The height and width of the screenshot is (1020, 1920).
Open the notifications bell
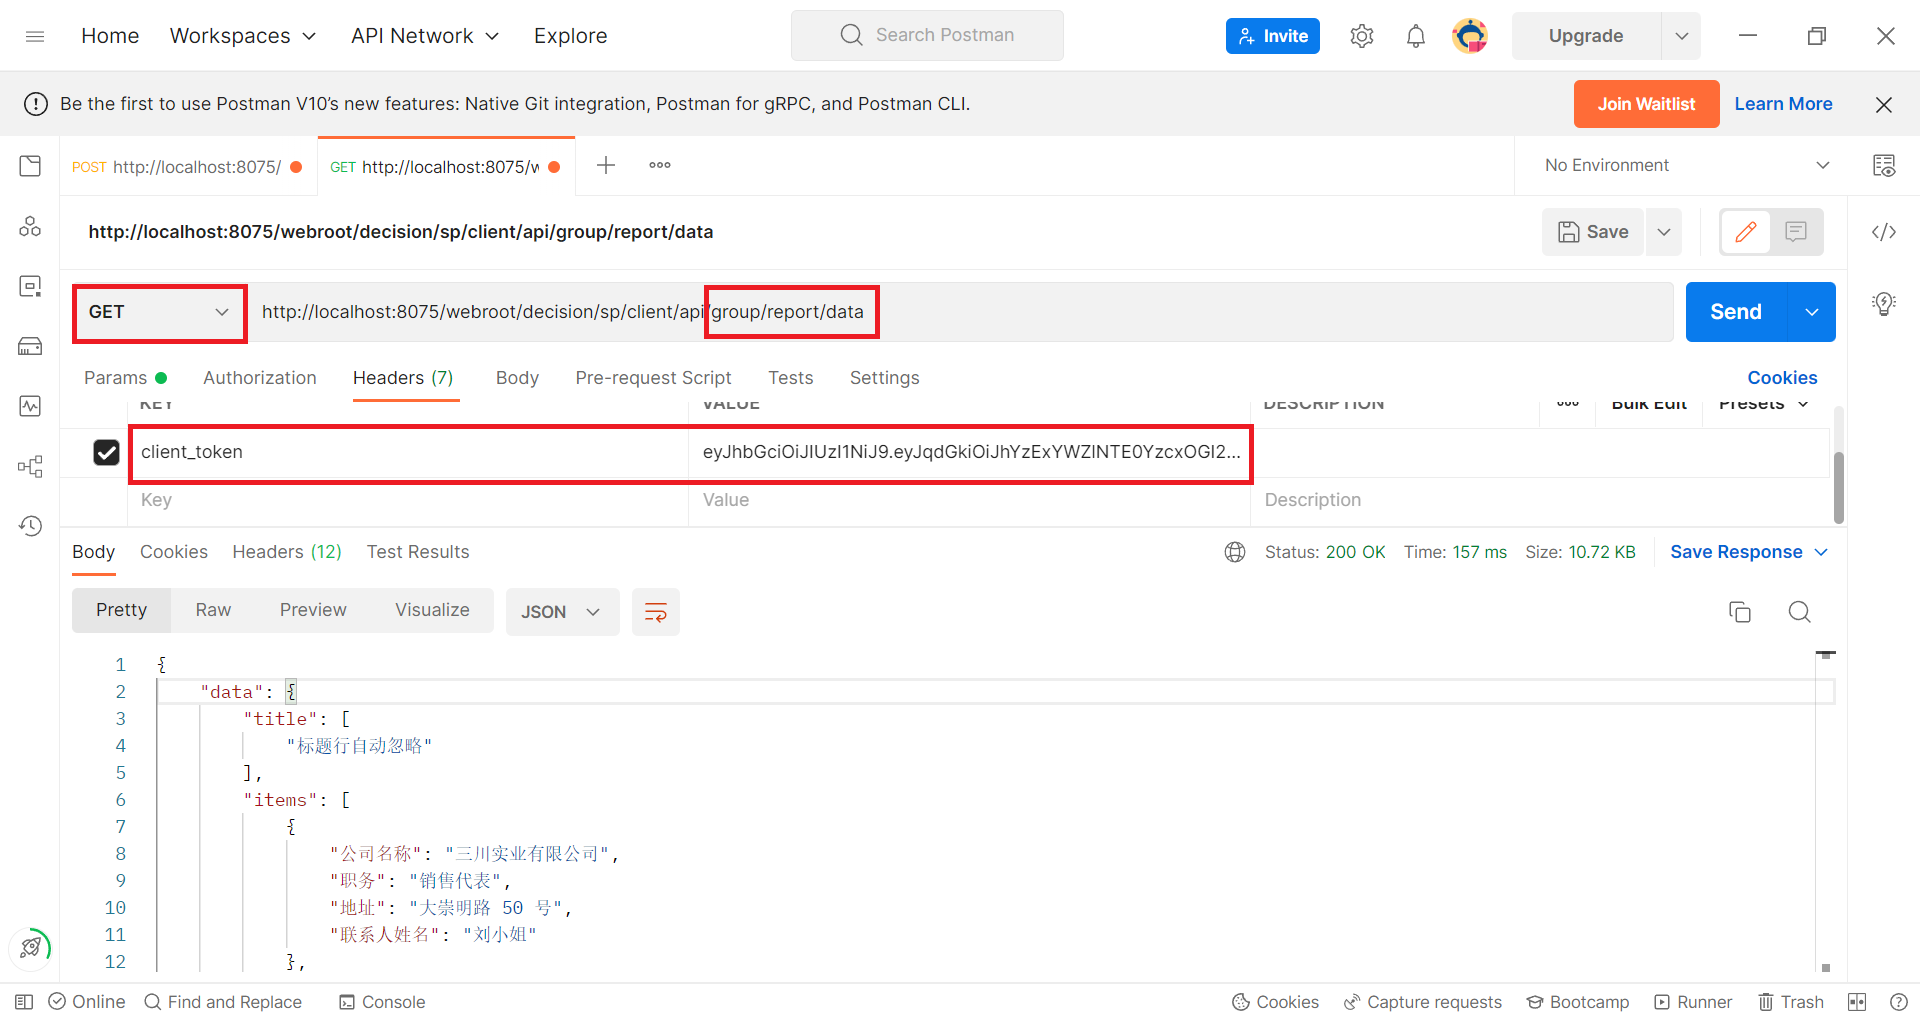(1416, 36)
